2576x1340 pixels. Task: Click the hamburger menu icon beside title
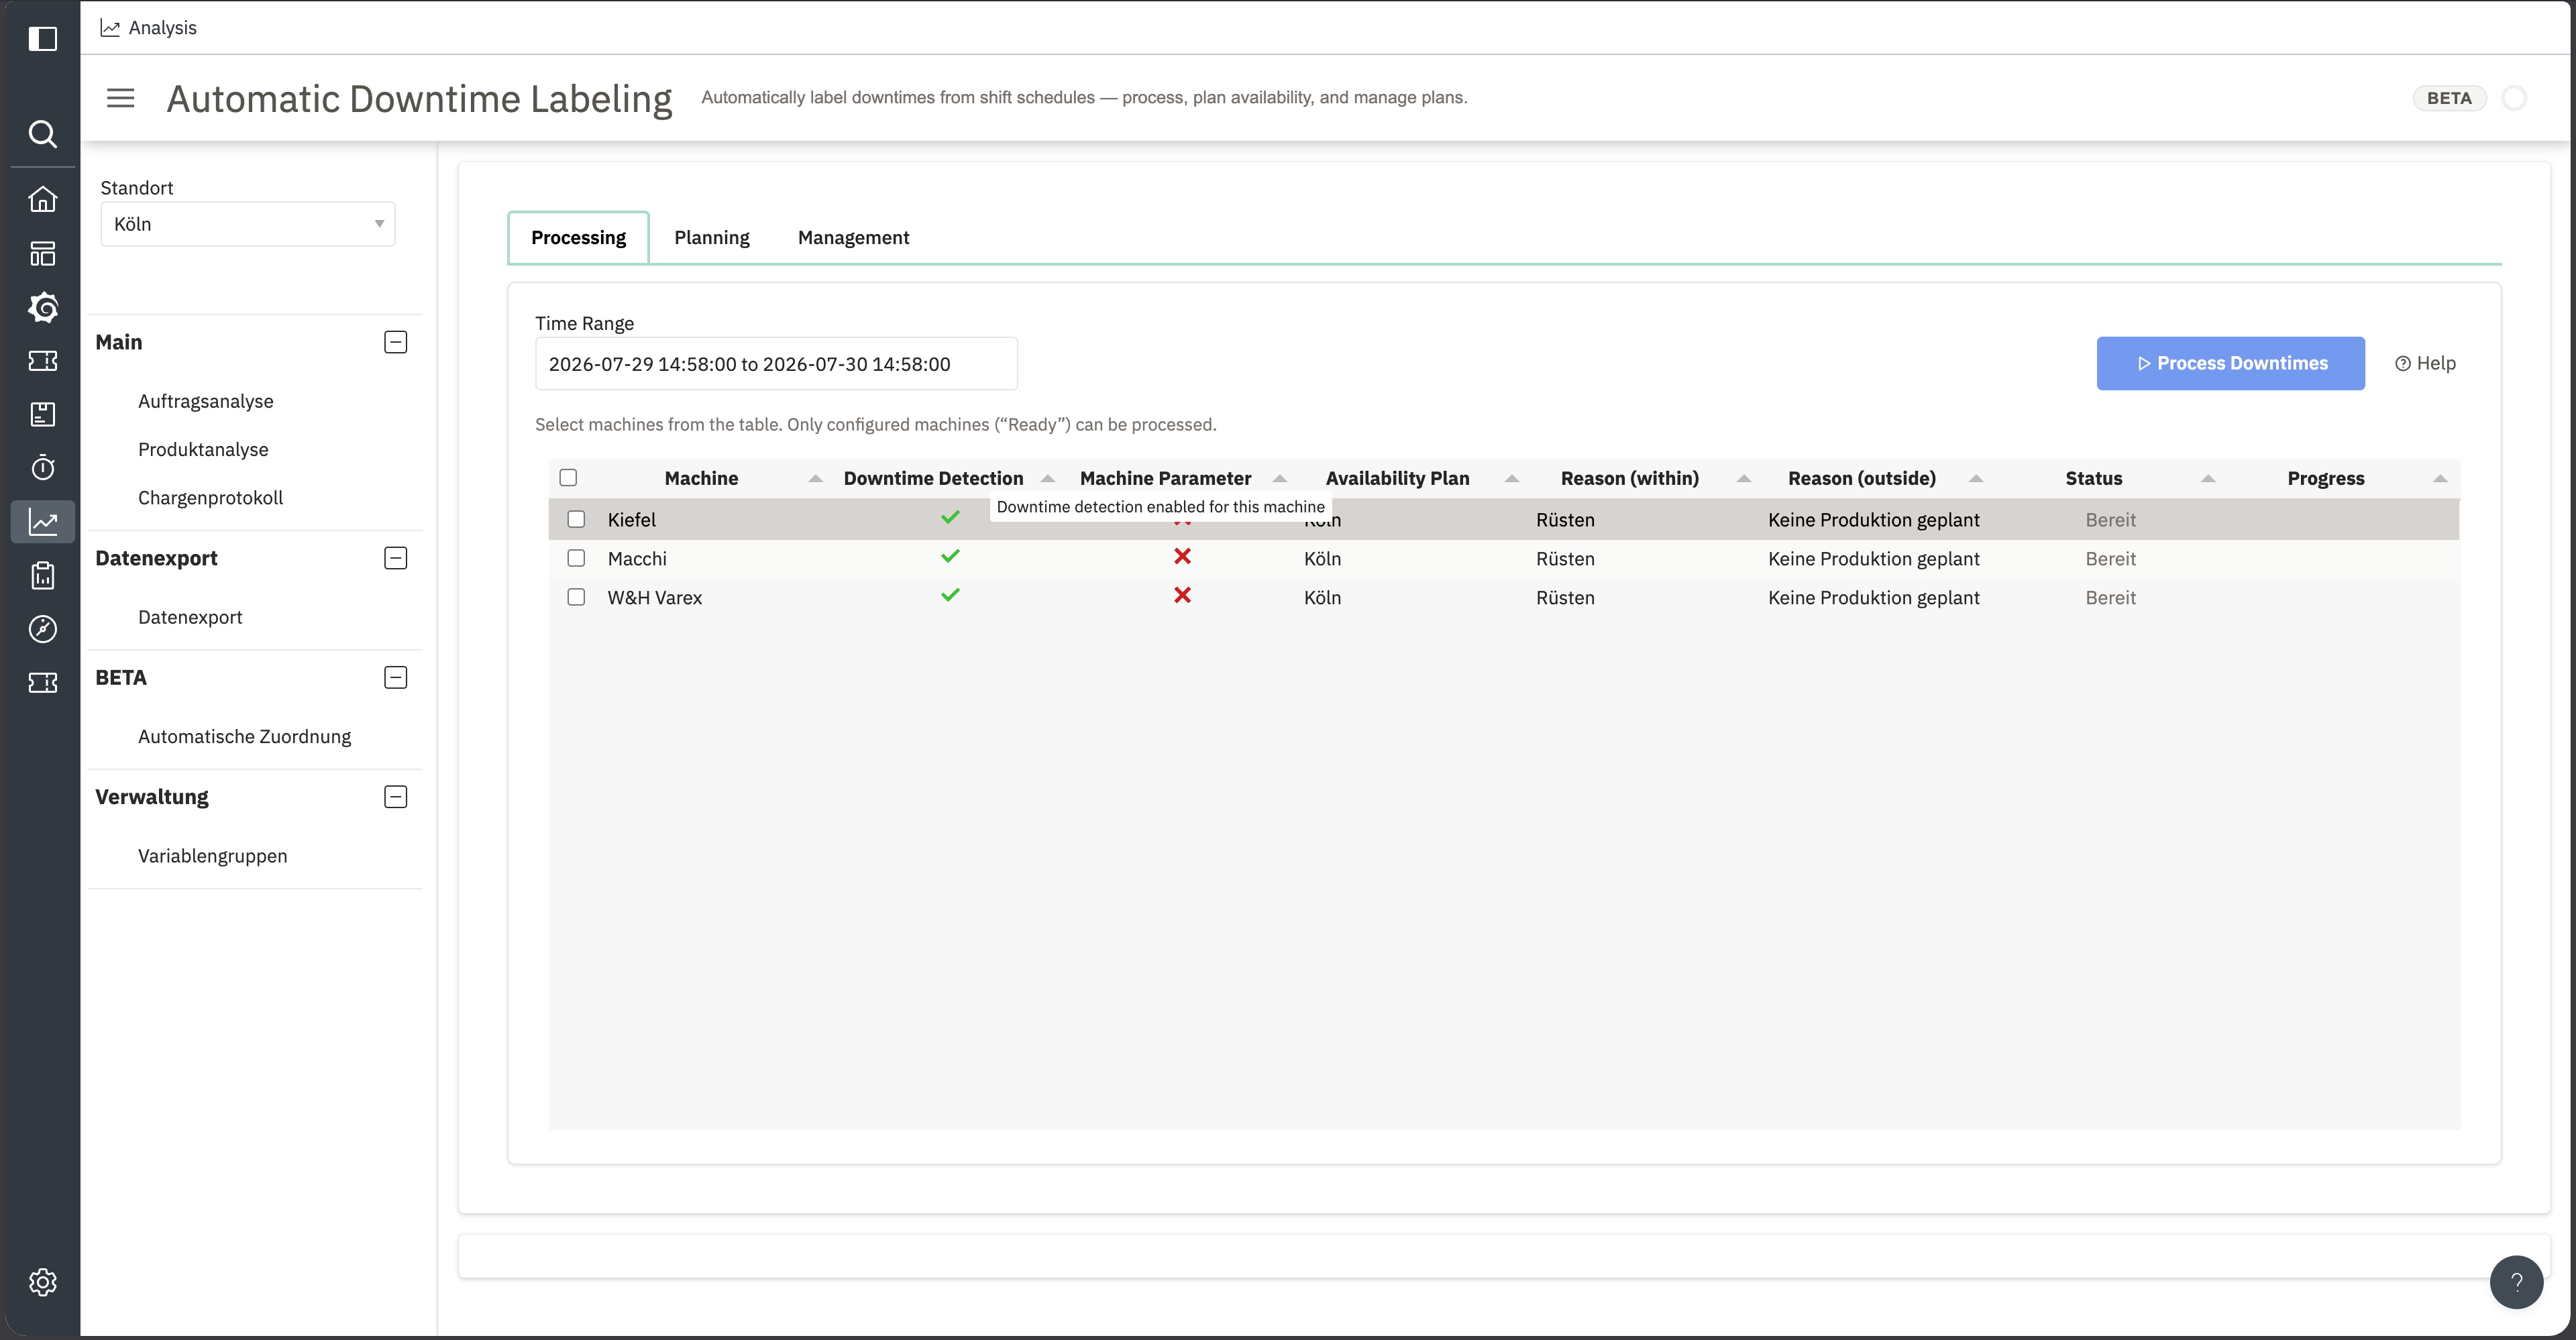[x=121, y=98]
